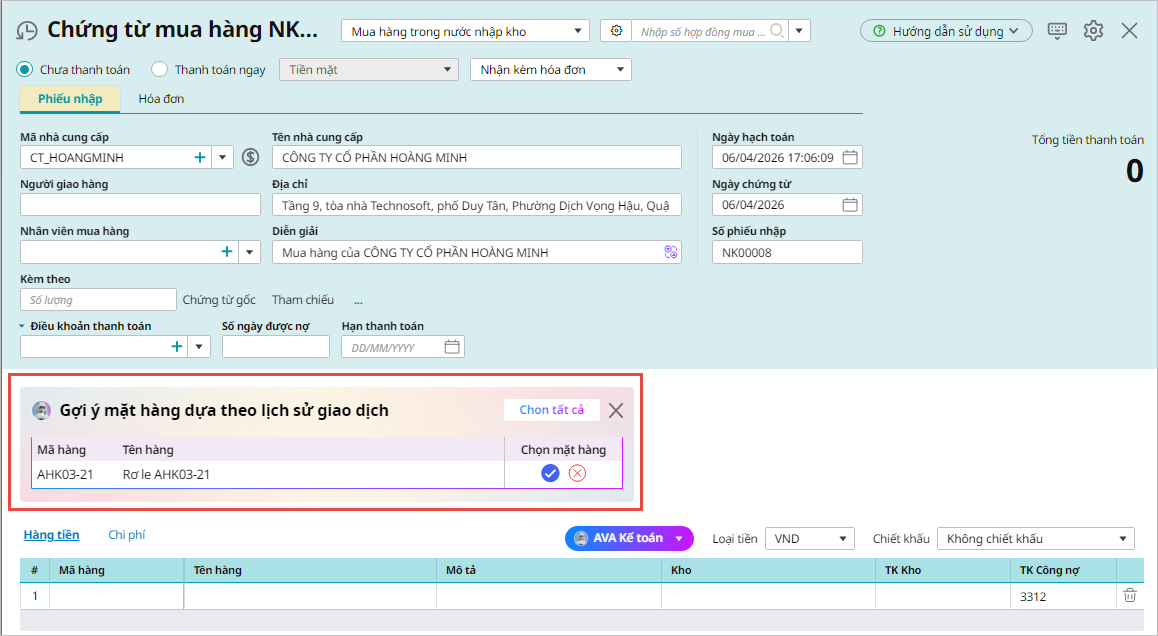Accept suggested item AHK03-21 with checkmark
The image size is (1158, 636).
pos(550,474)
